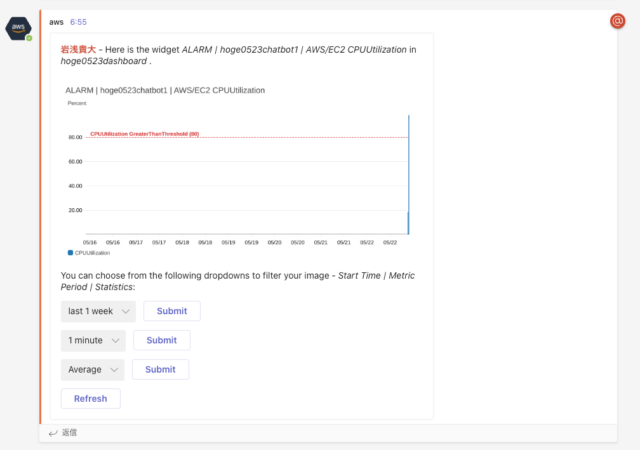Click the 'Start Time | Metric Period | Statistics' text
Viewport: 640px width, 450px height.
238,281
